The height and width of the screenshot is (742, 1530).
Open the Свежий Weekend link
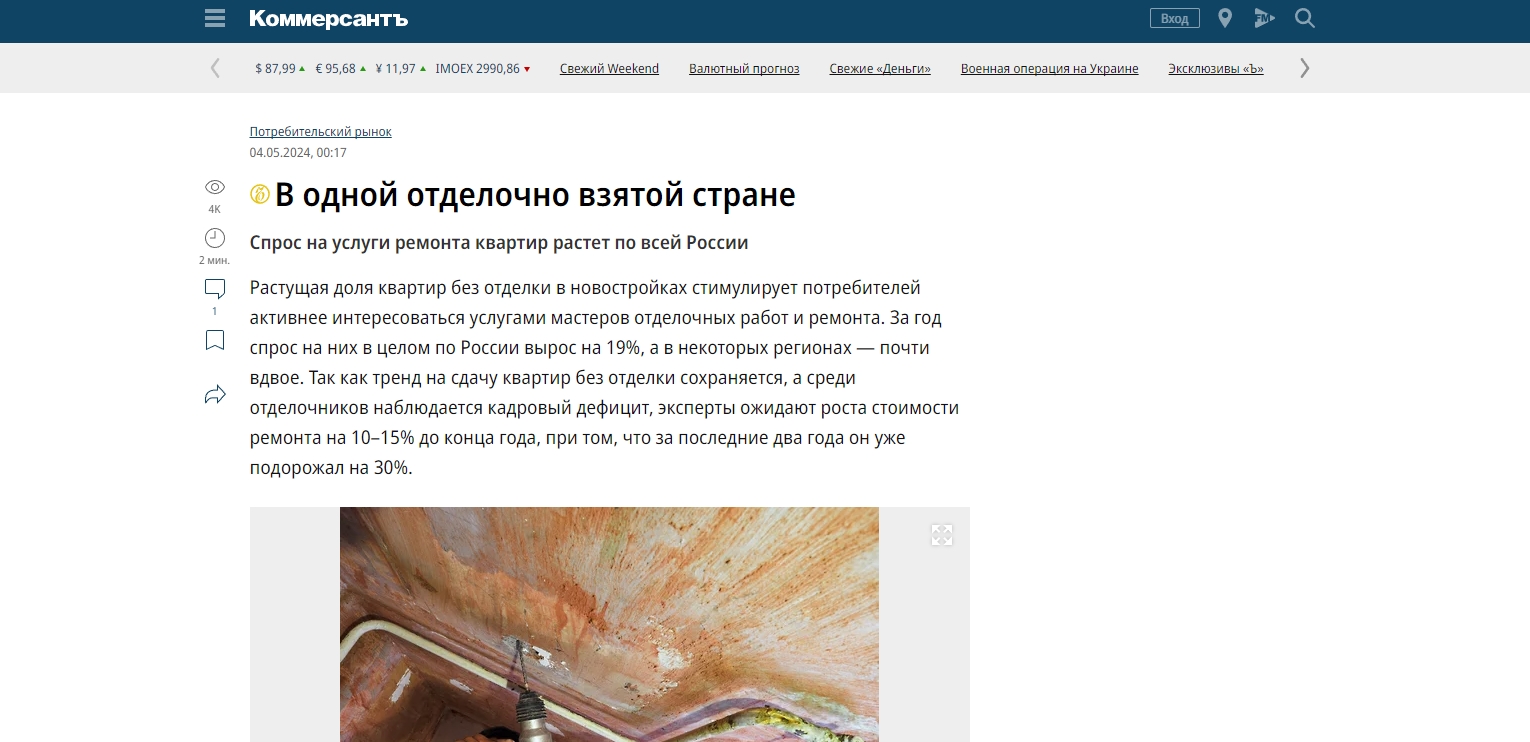(609, 68)
